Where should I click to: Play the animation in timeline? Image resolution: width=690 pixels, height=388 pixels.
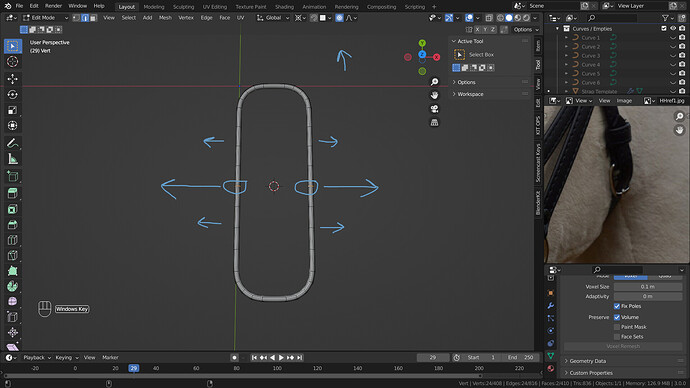coord(281,358)
